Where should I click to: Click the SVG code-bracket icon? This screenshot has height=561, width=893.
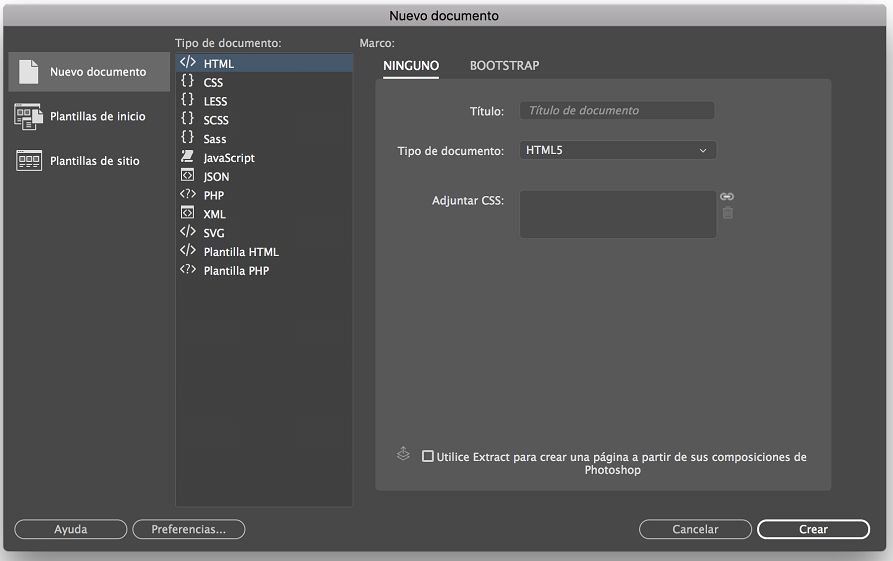pos(187,231)
